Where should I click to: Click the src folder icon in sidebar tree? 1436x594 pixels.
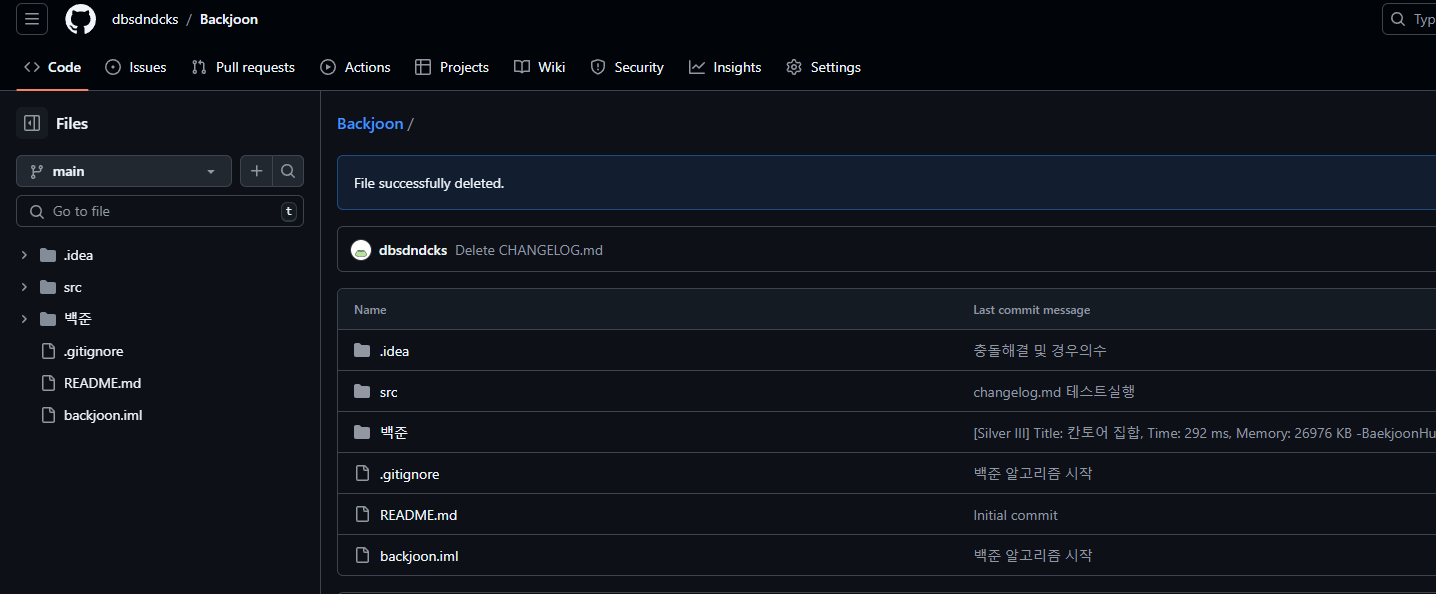click(x=48, y=287)
